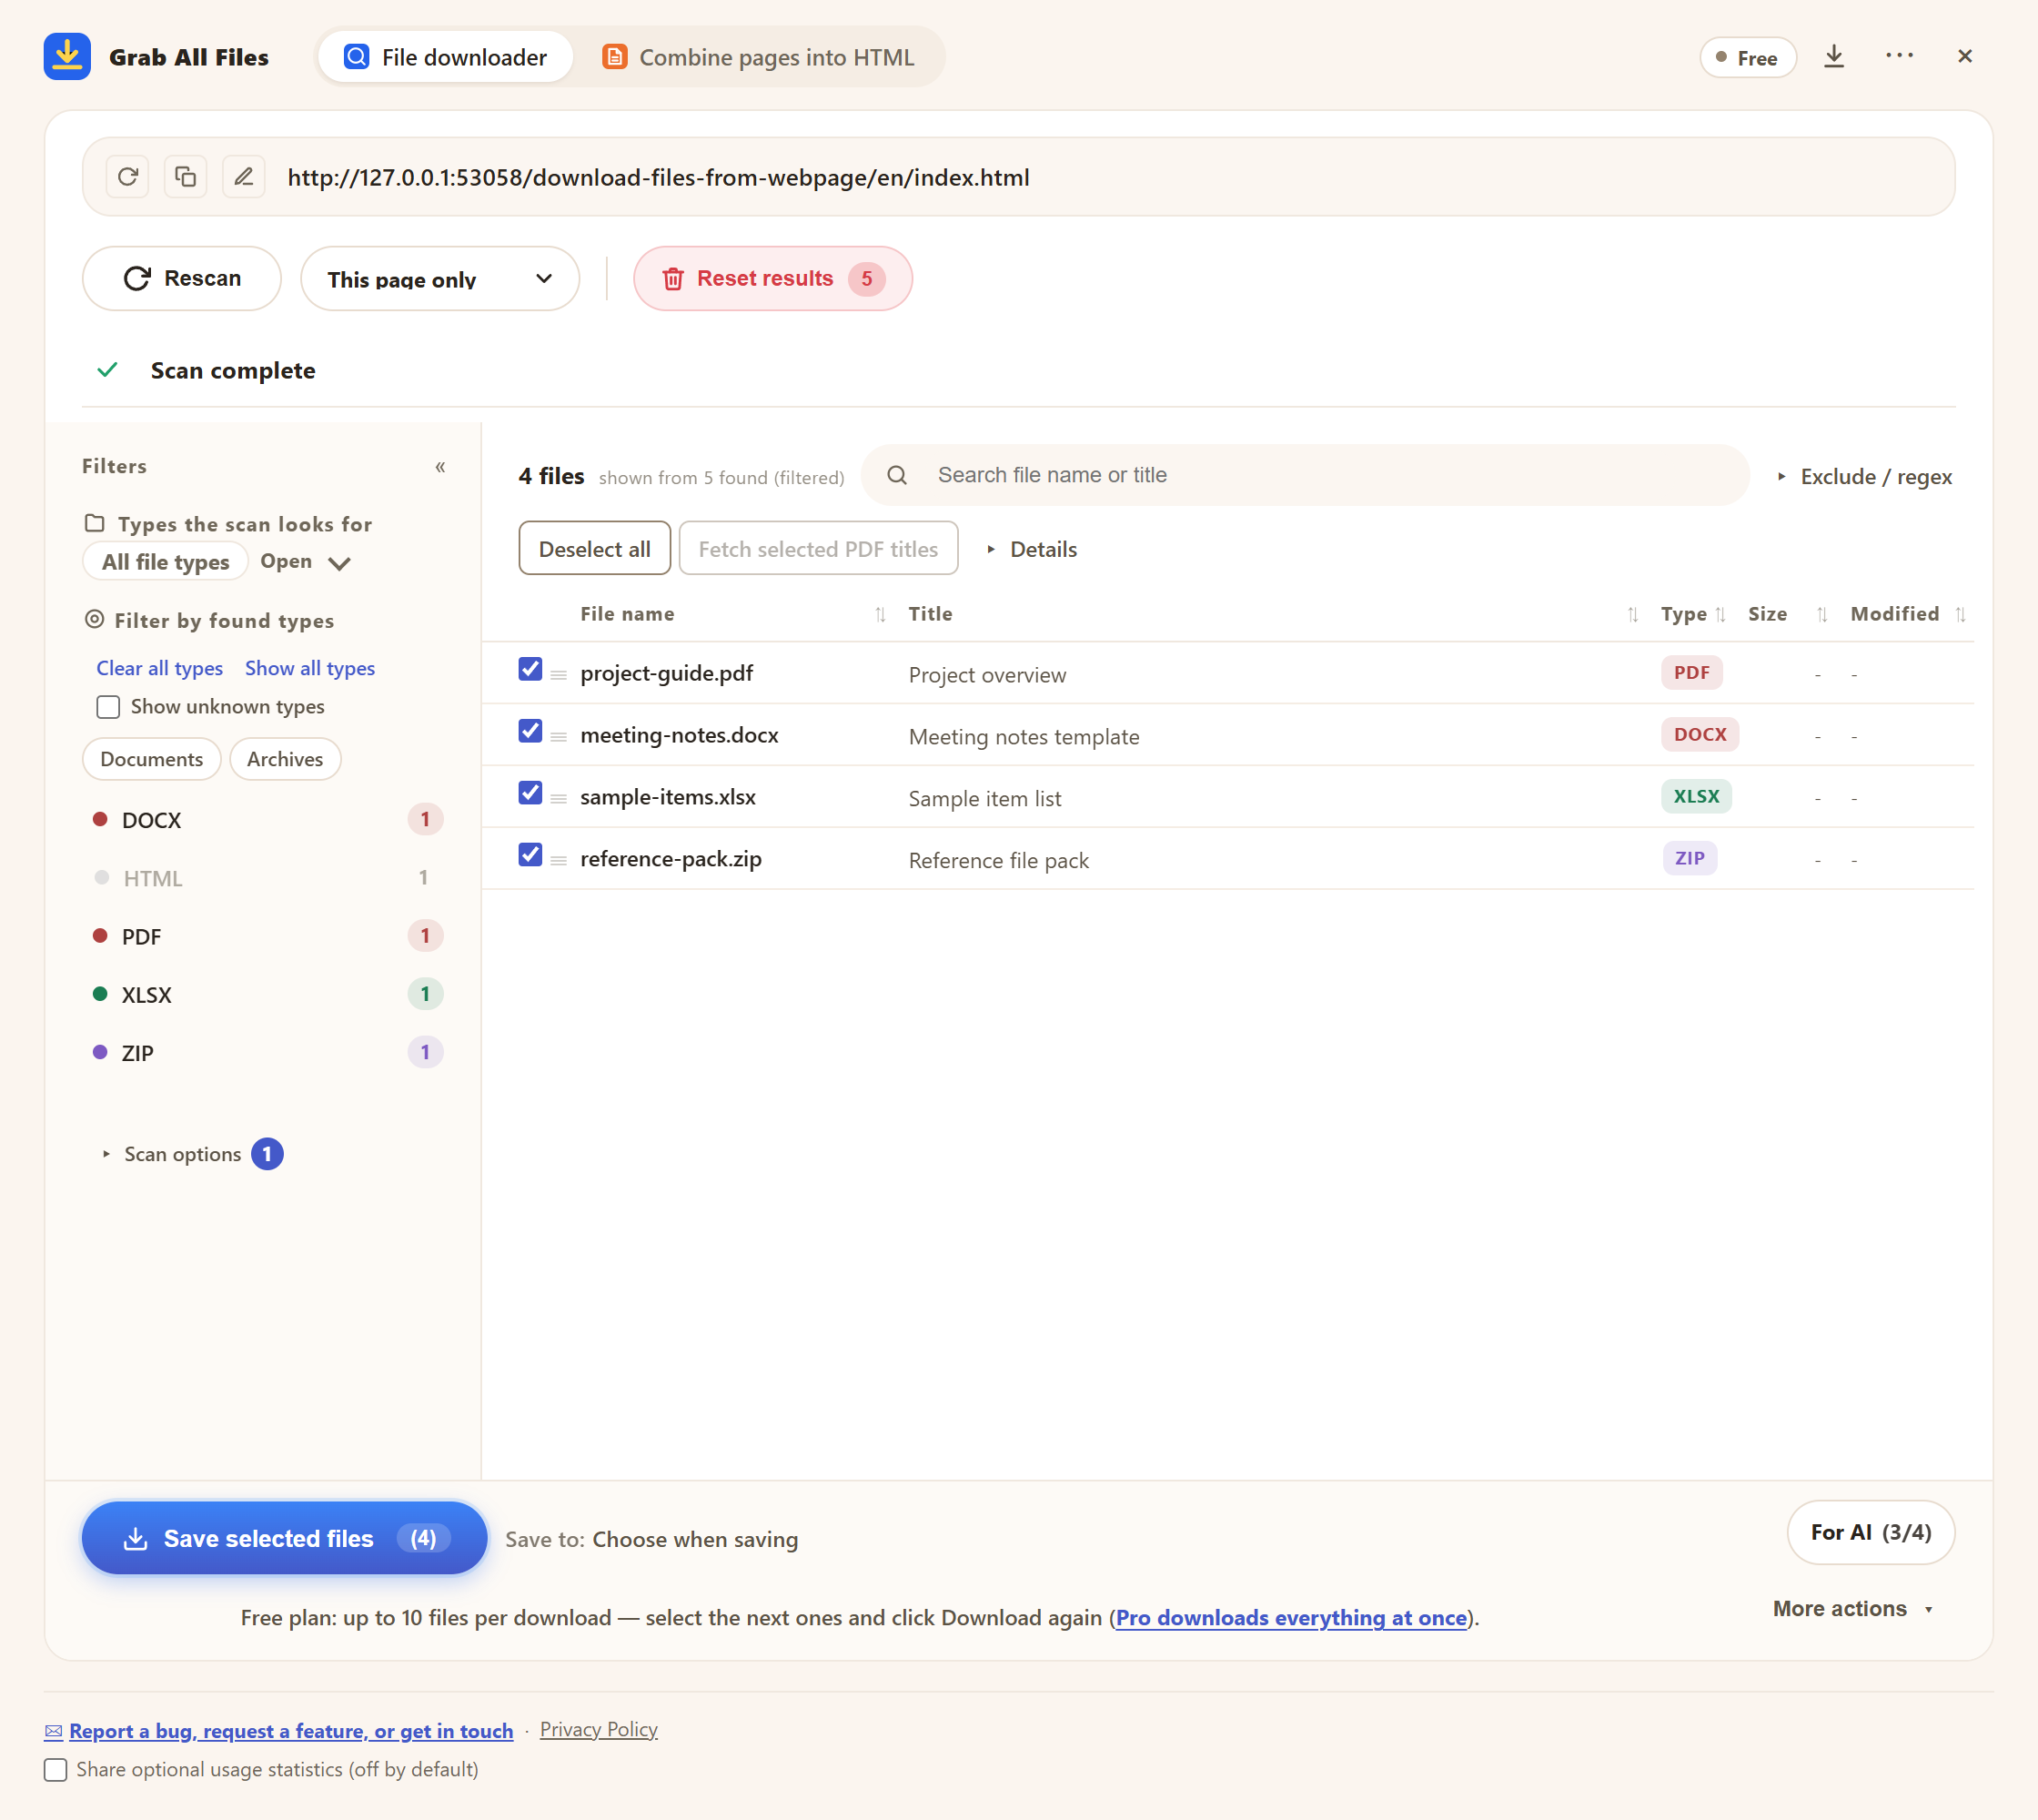This screenshot has height=1820, width=2038.
Task: Open the This page only dropdown
Action: coord(440,279)
